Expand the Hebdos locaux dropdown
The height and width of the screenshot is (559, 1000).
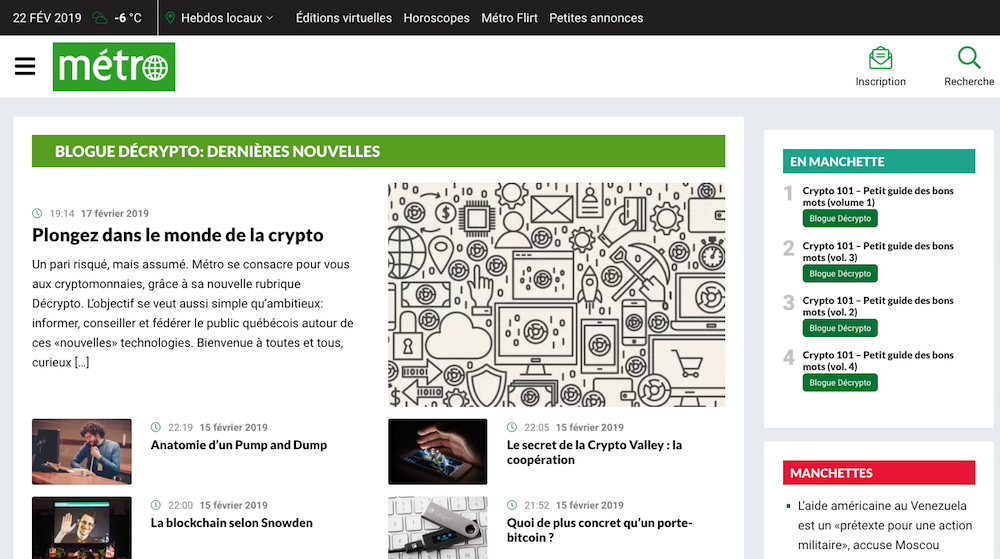227,18
